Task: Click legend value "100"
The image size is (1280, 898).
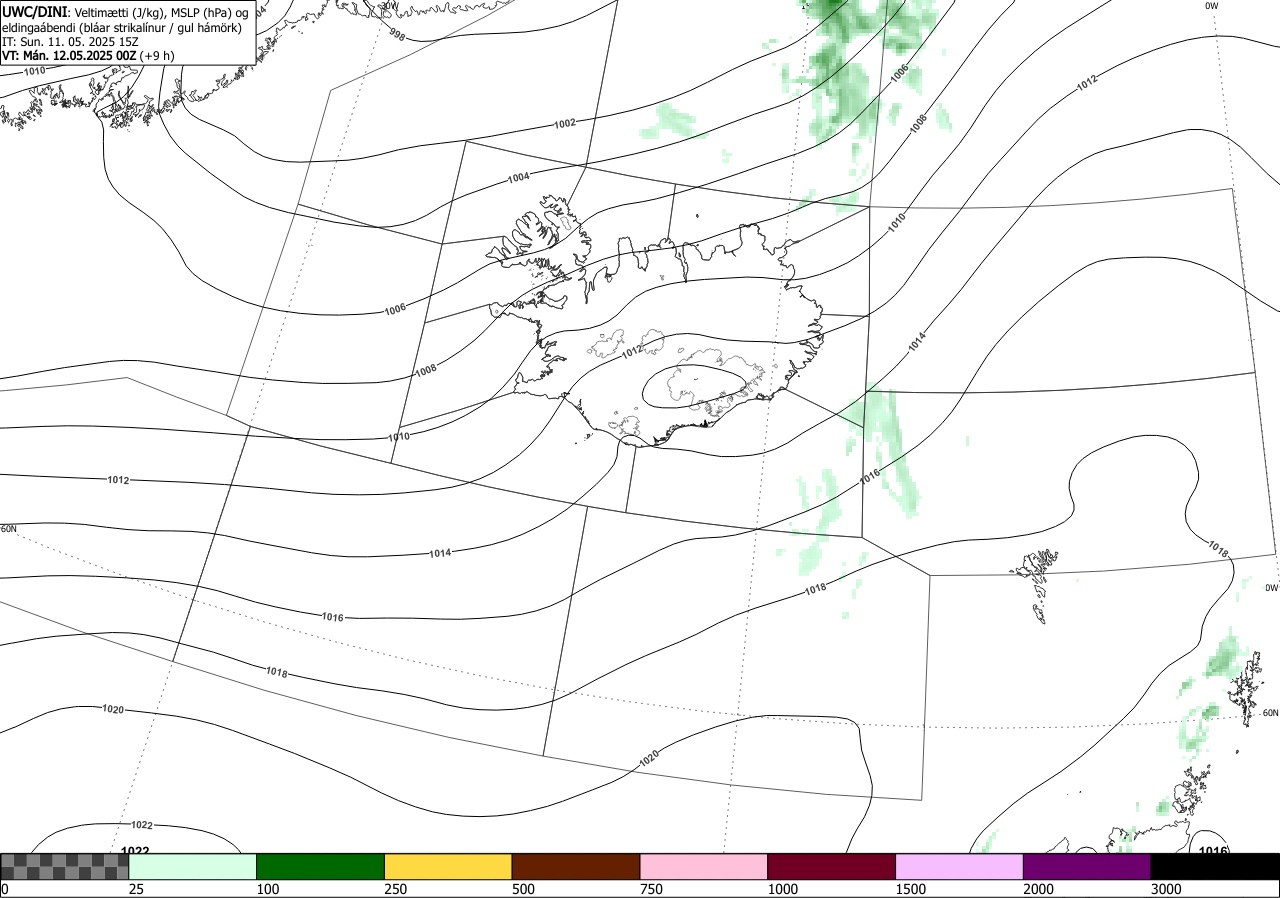Action: tap(267, 889)
